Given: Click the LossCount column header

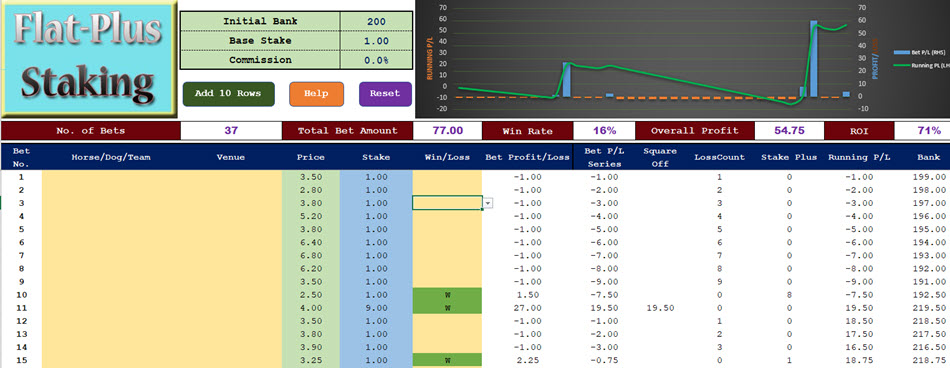Looking at the screenshot, I should [719, 157].
